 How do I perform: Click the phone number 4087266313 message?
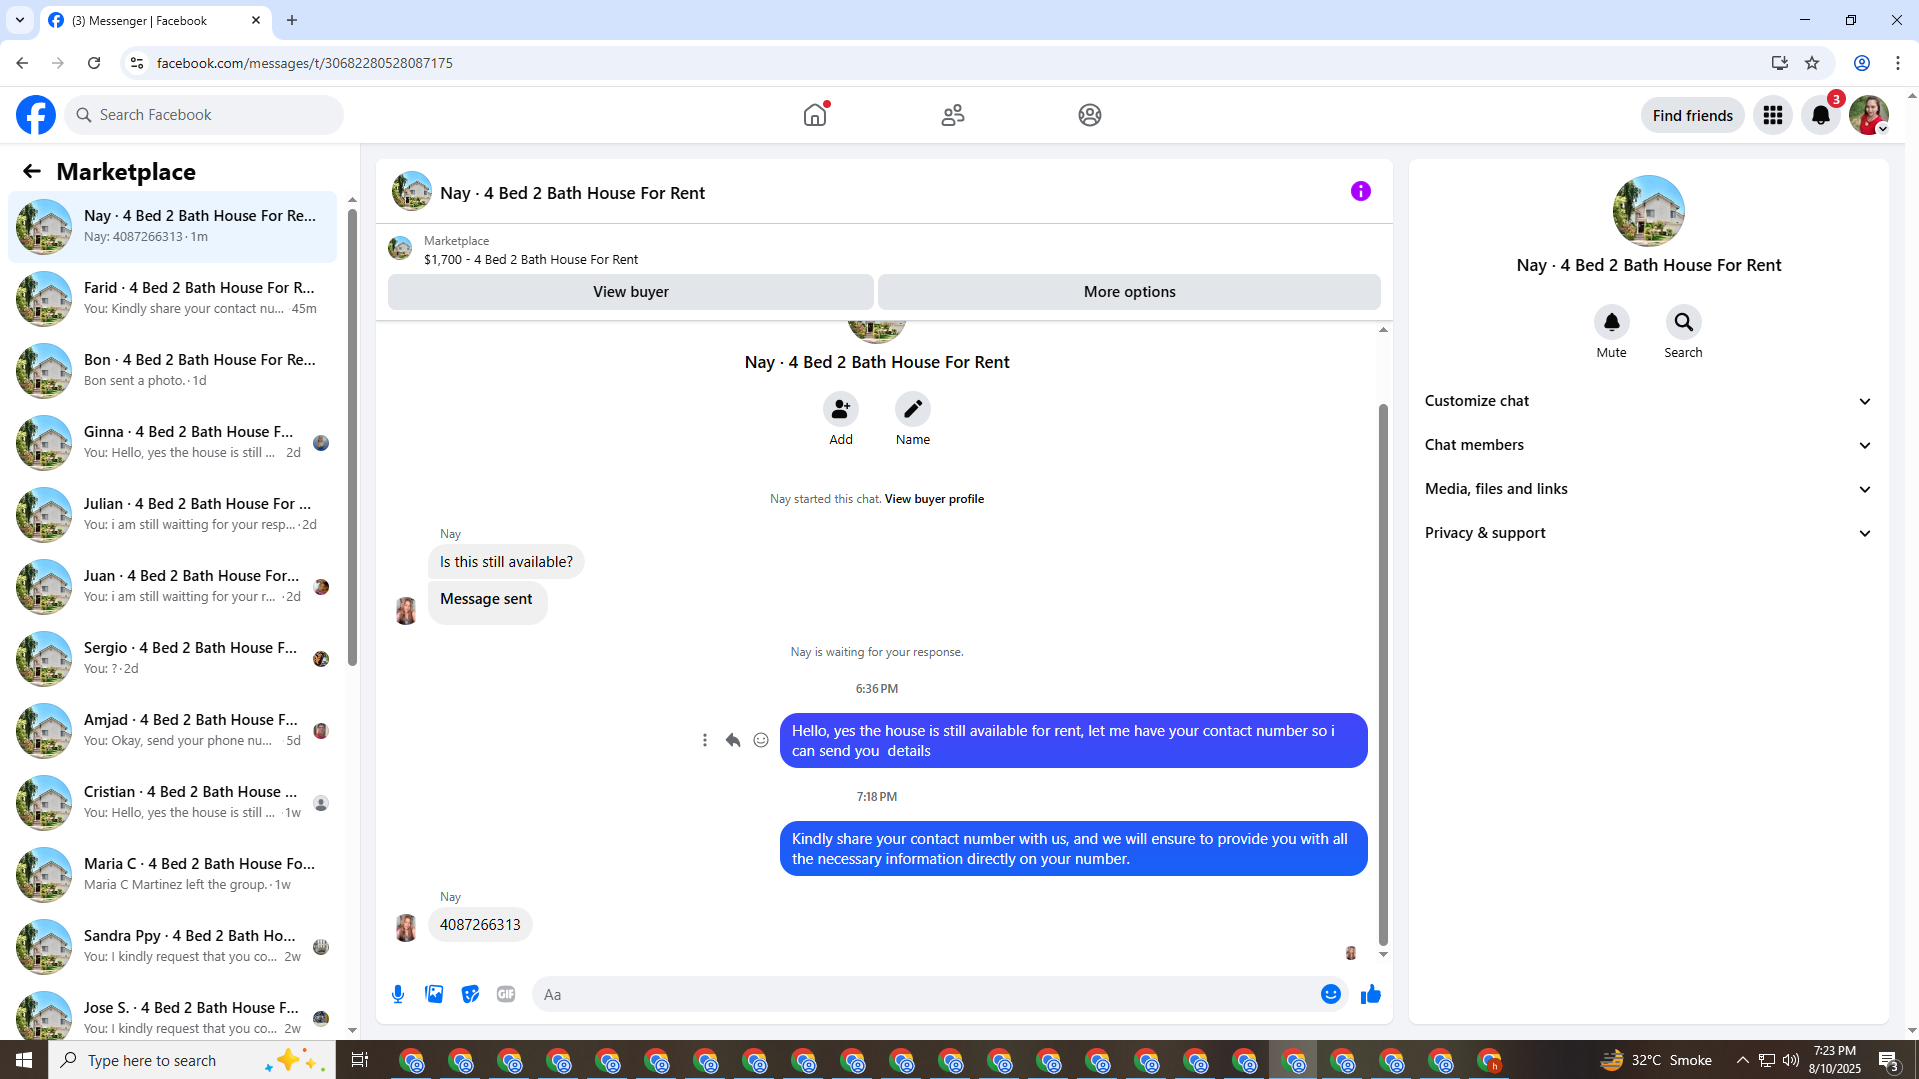tap(480, 925)
